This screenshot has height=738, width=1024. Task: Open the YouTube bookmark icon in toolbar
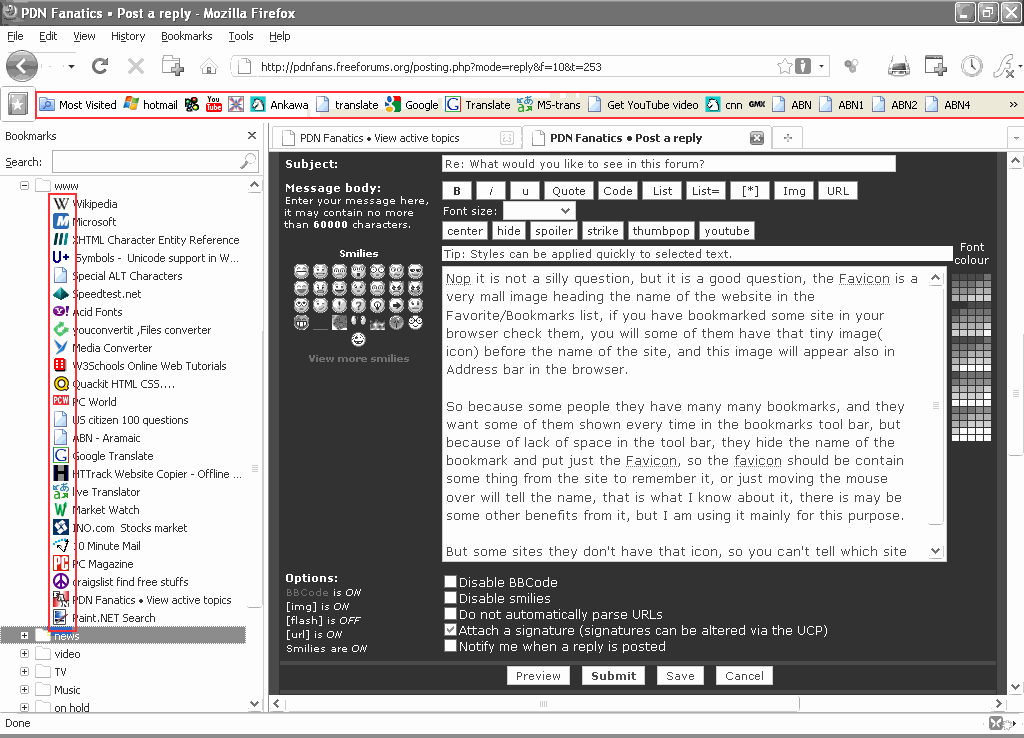(214, 104)
